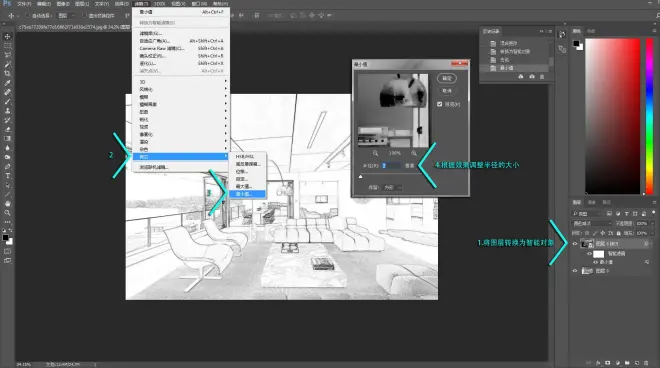Open the layer blend mode dropdown
660x368 pixels.
point(592,223)
